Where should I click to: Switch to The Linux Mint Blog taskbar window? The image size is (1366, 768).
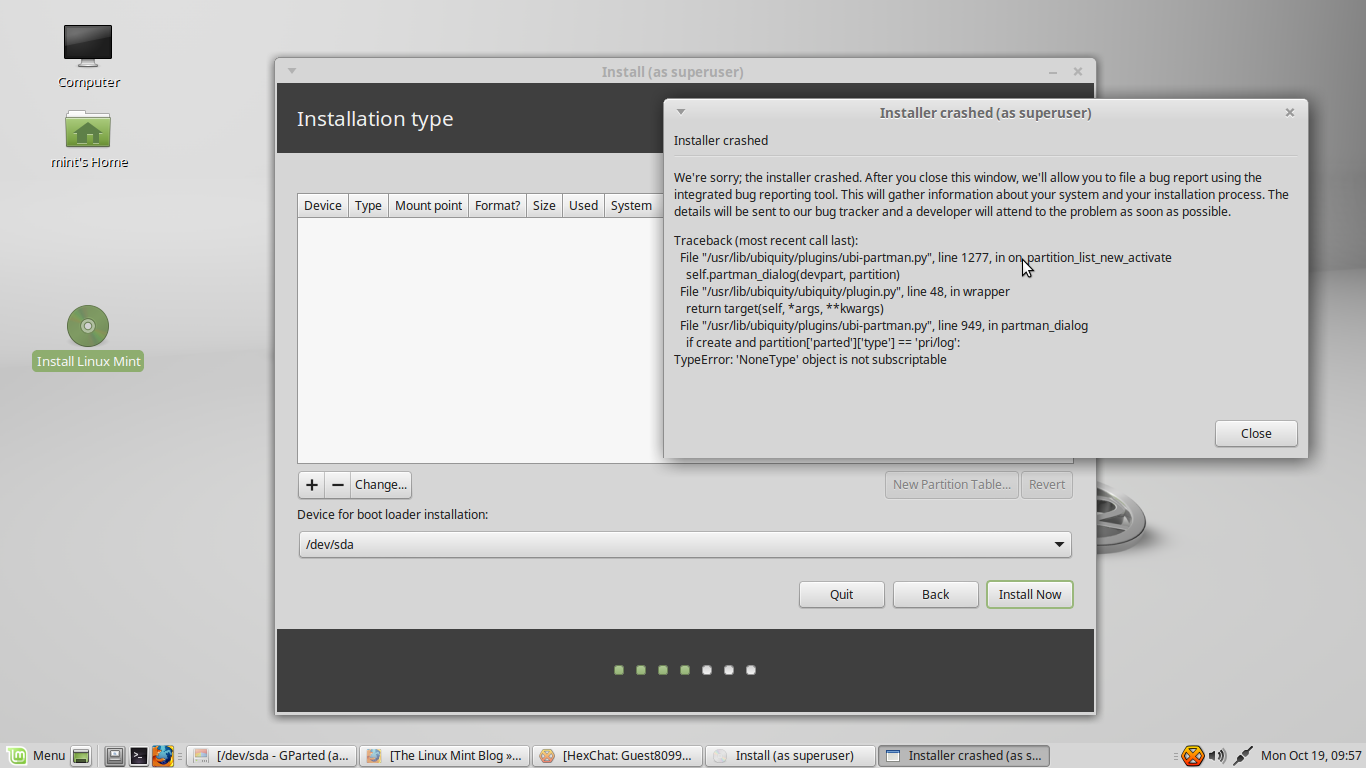[443, 756]
